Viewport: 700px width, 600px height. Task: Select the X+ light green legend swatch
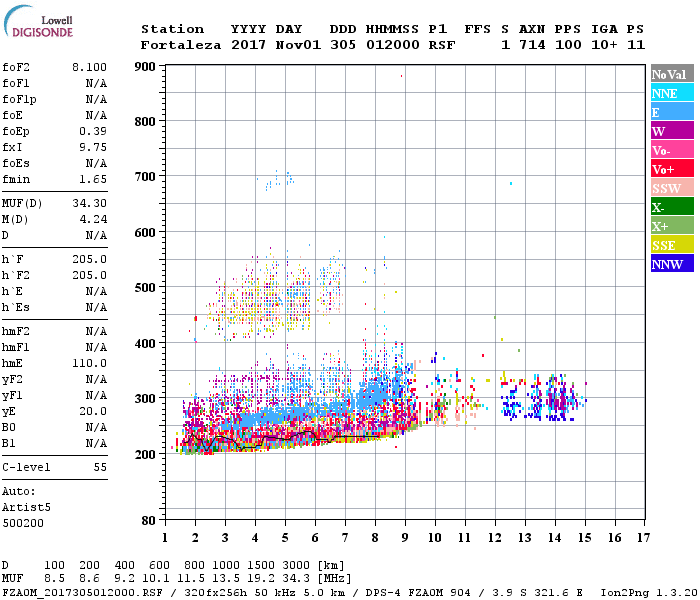click(672, 225)
